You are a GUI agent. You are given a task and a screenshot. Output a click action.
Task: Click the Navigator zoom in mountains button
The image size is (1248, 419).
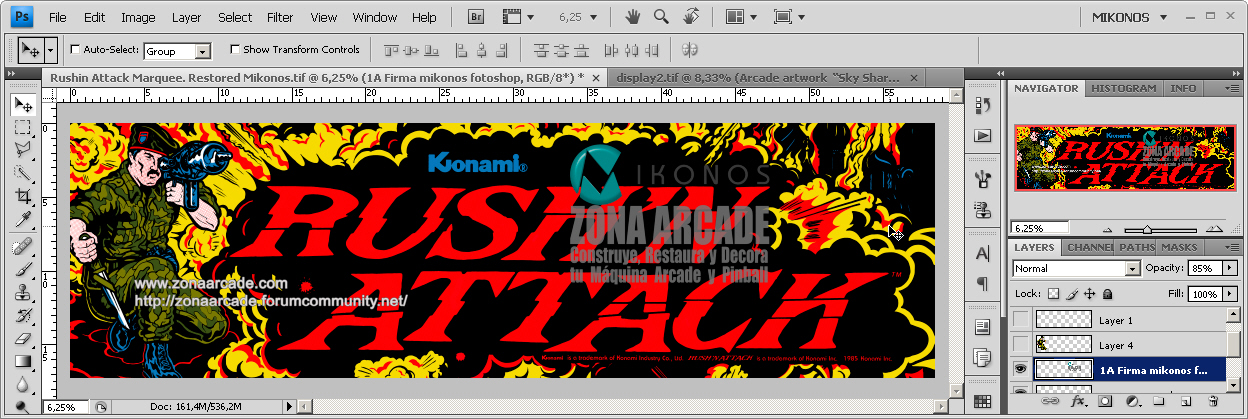(1212, 228)
